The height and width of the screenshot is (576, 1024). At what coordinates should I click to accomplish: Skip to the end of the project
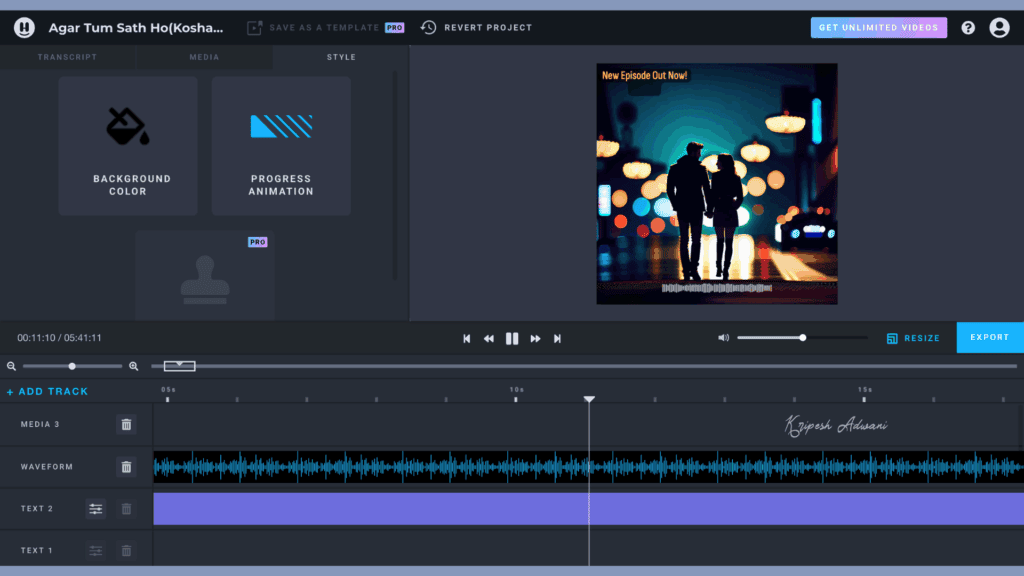pyautogui.click(x=557, y=338)
